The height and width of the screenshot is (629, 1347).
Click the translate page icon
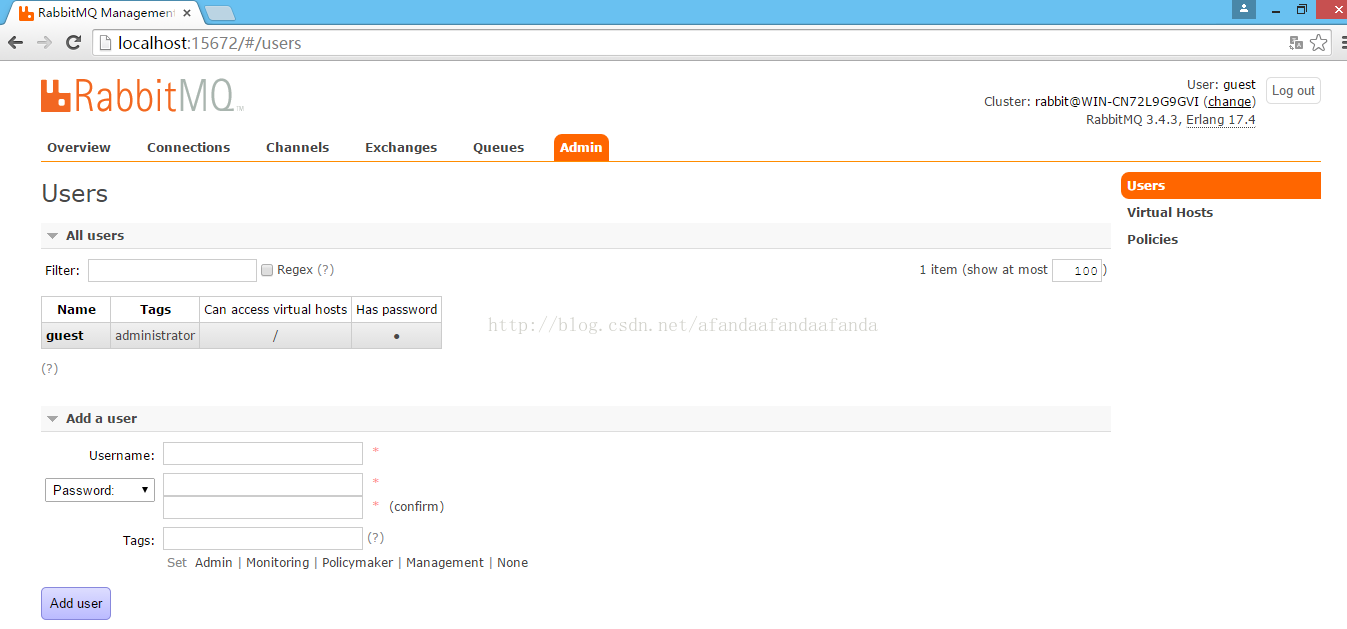pyautogui.click(x=1296, y=43)
